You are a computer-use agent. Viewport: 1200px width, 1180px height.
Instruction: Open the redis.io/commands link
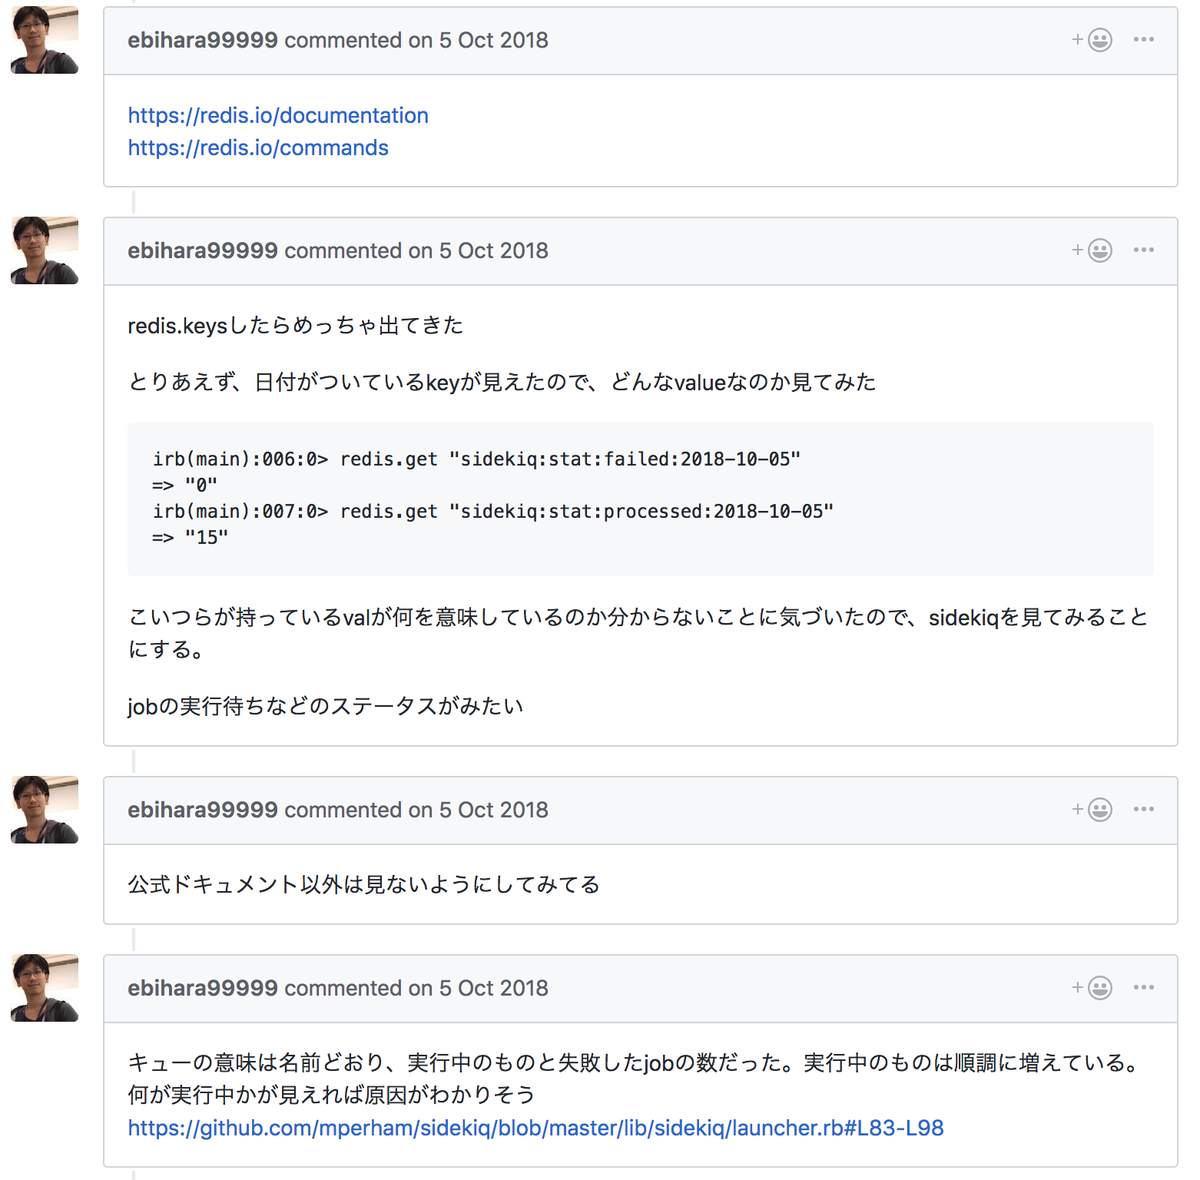[258, 148]
